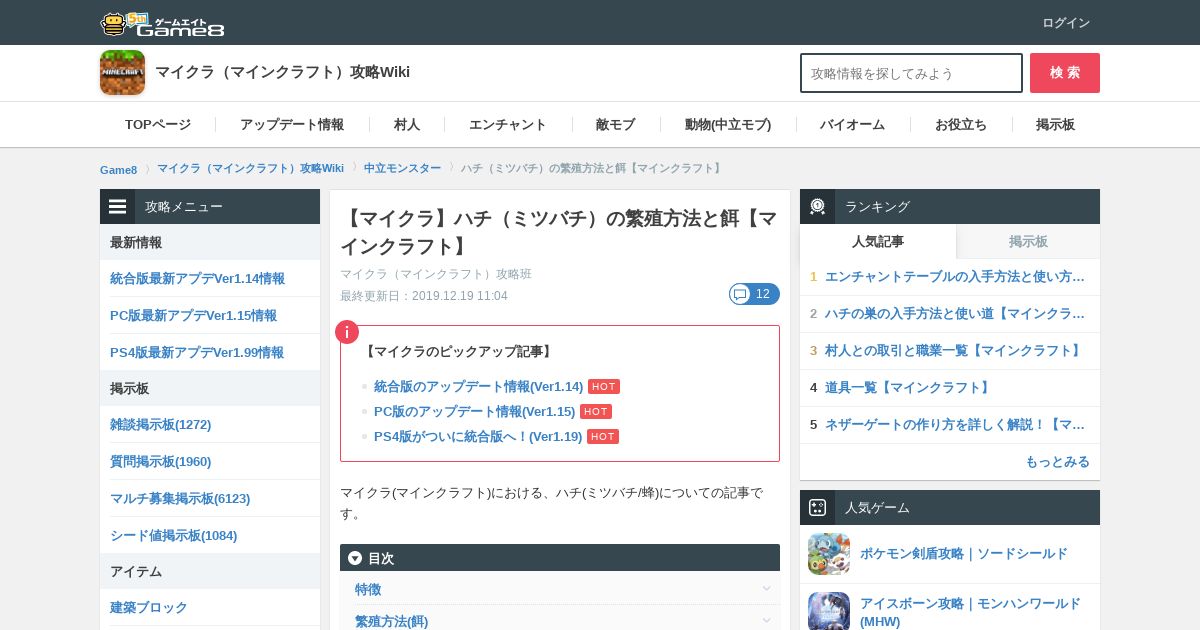
Task: Toggle the 目次 collapse arrow icon
Action: (x=355, y=558)
